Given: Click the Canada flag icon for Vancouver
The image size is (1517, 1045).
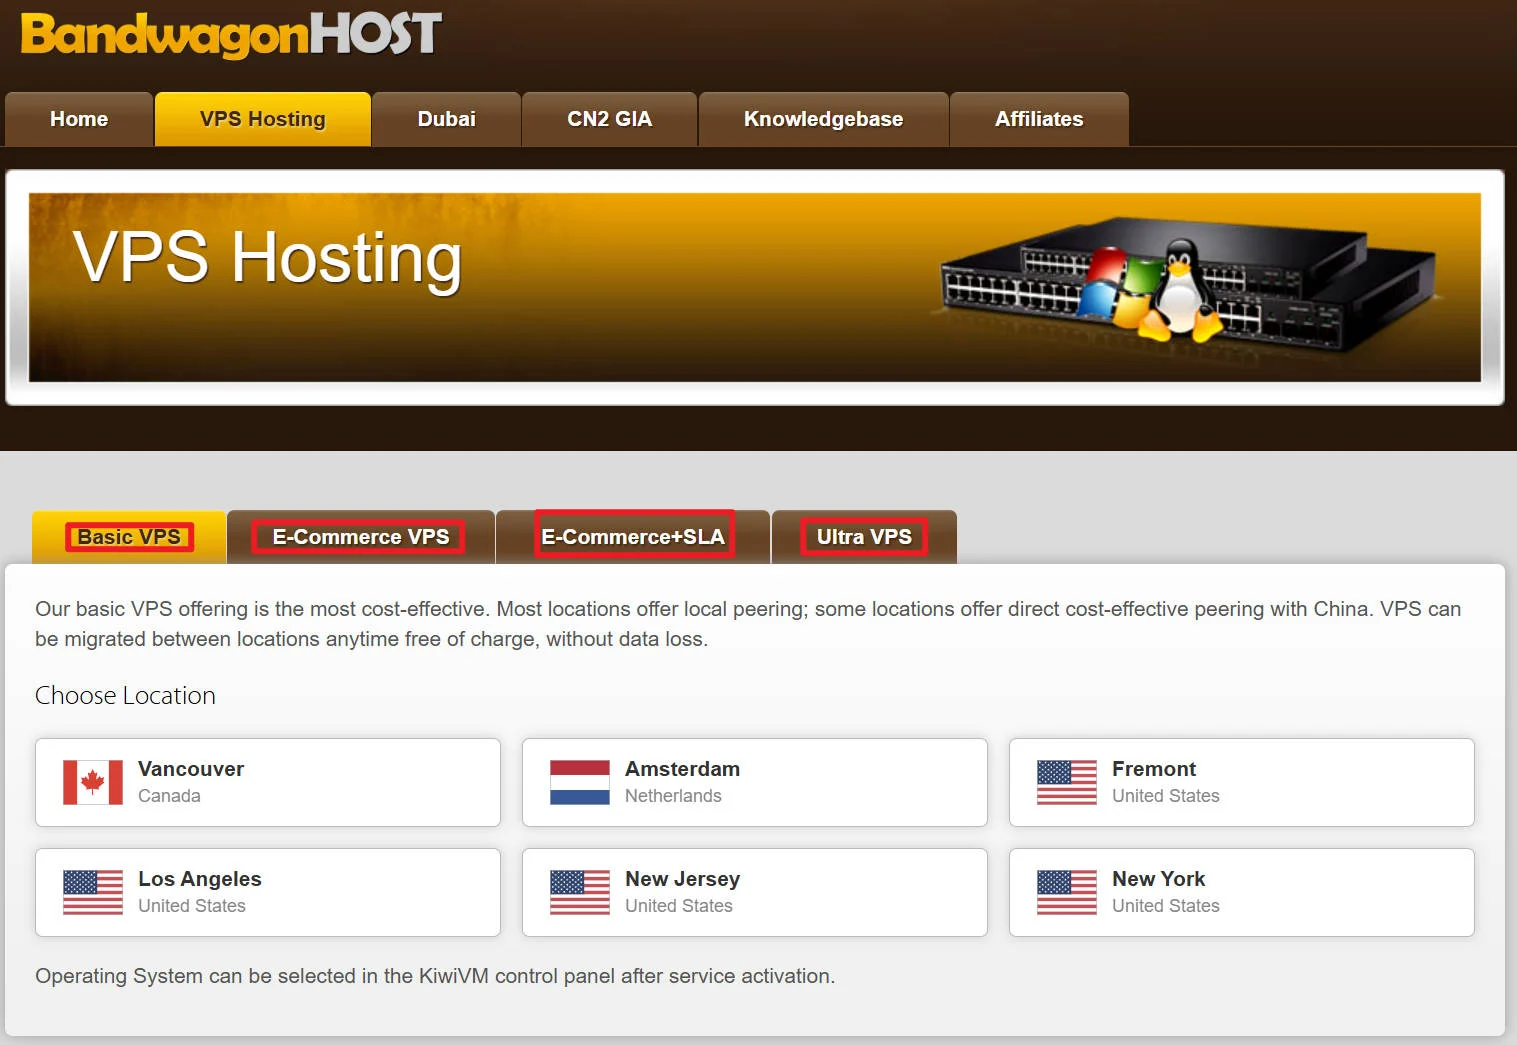Looking at the screenshot, I should 93,782.
